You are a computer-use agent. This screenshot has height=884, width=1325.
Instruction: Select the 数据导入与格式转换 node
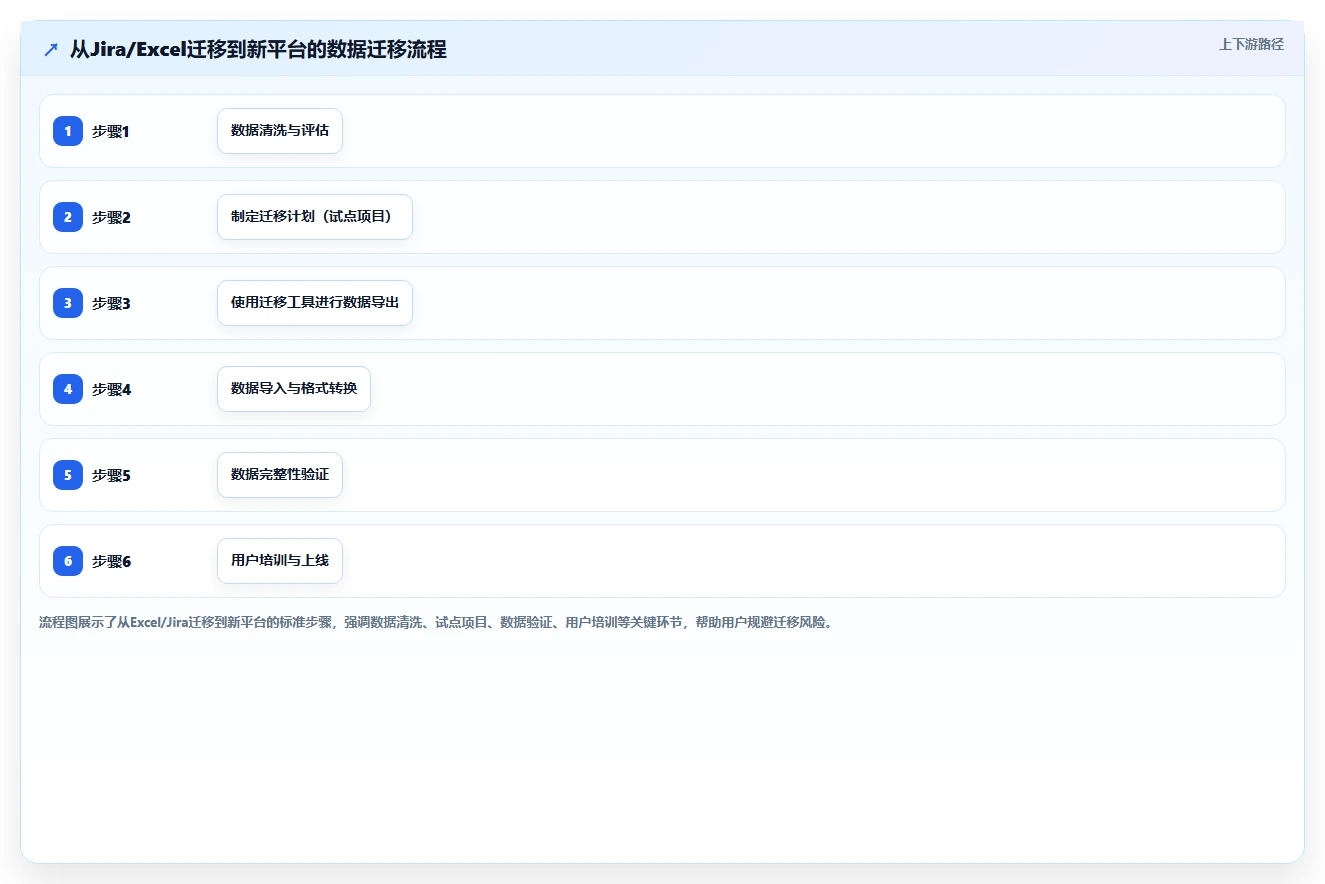[x=294, y=389]
